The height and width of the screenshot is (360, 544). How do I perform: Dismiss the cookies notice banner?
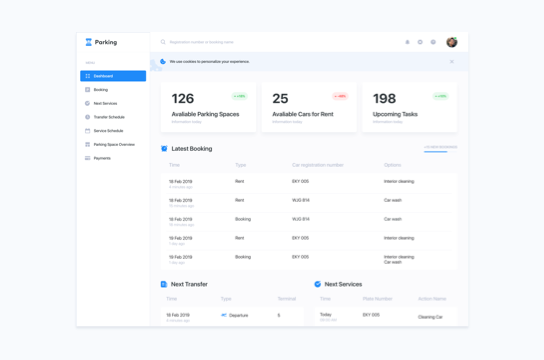tap(452, 61)
